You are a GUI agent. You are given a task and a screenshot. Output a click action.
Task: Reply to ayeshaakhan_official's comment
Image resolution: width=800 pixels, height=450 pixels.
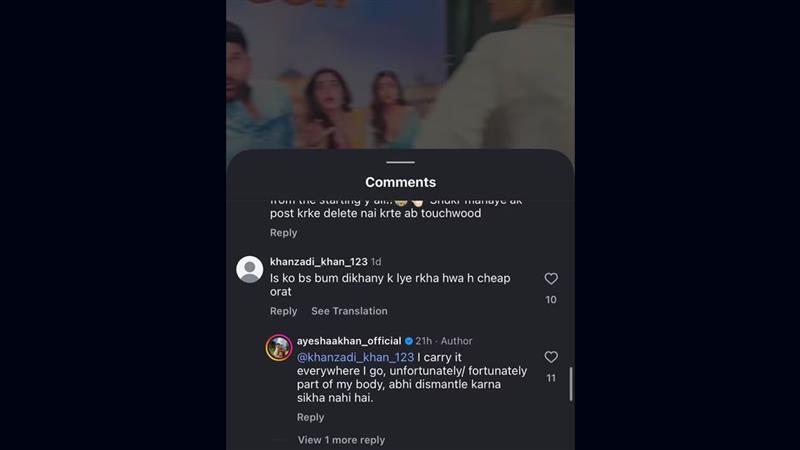(311, 417)
